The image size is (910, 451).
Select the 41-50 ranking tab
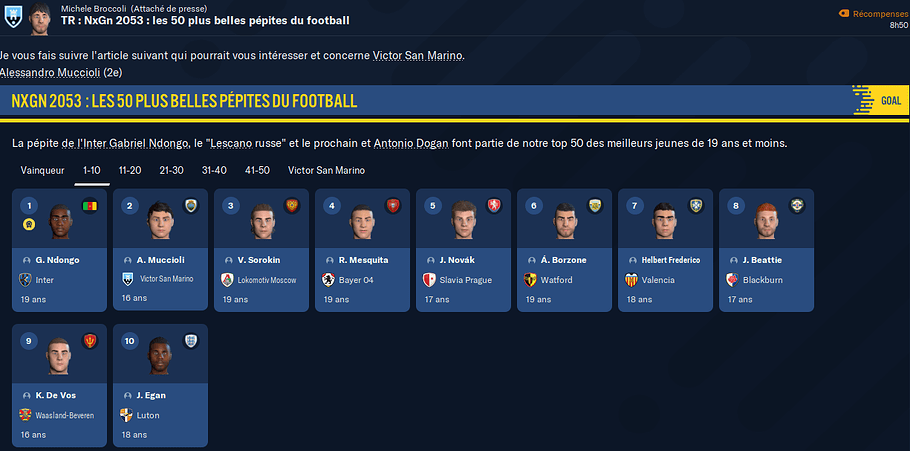257,170
